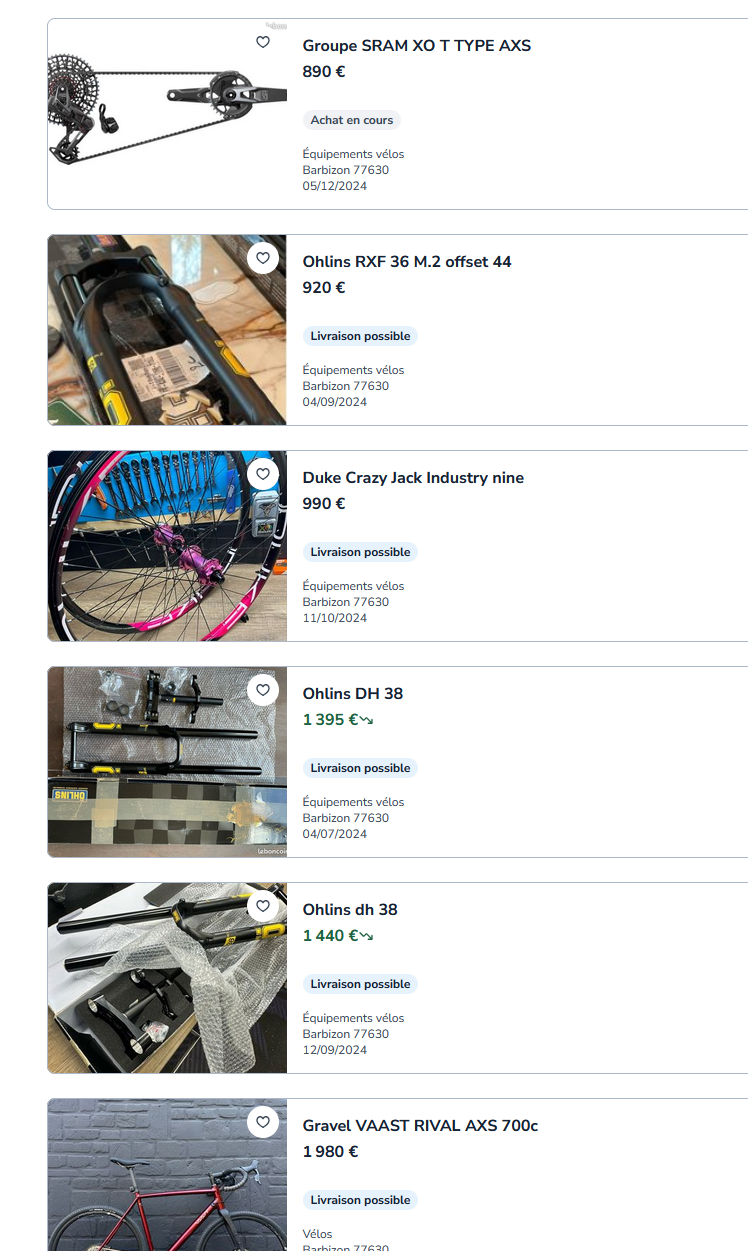Toggle heart on Ohlins RXF 36 M.2 listing
Screen dimensions: 748x1251
(x=263, y=258)
